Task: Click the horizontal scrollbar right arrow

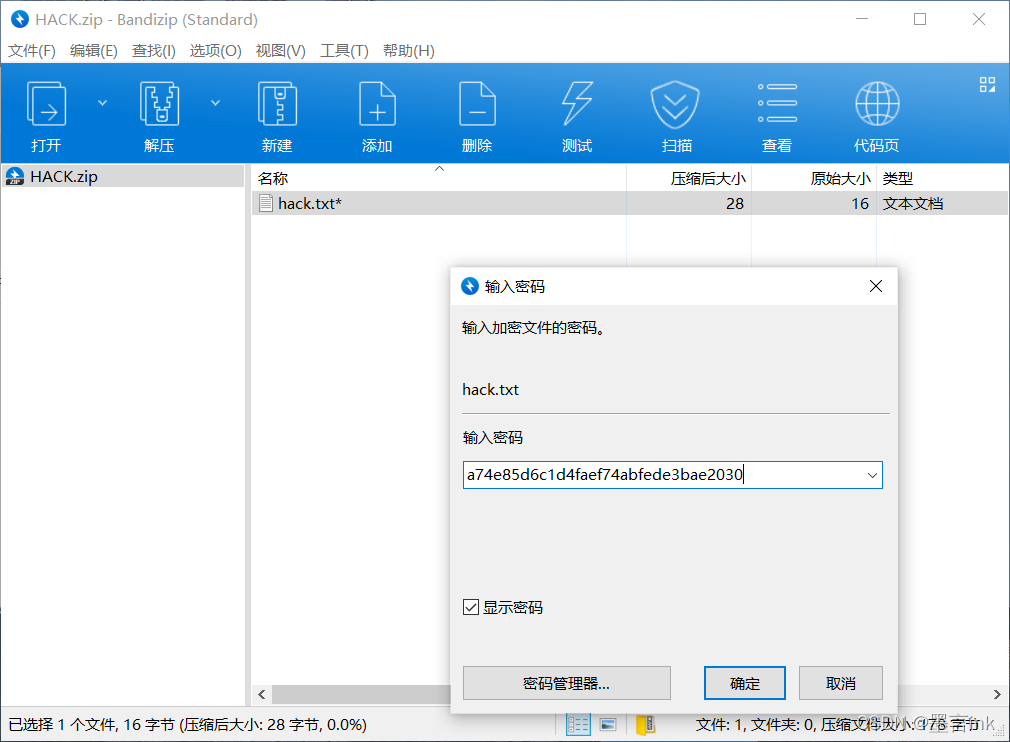Action: [997, 694]
